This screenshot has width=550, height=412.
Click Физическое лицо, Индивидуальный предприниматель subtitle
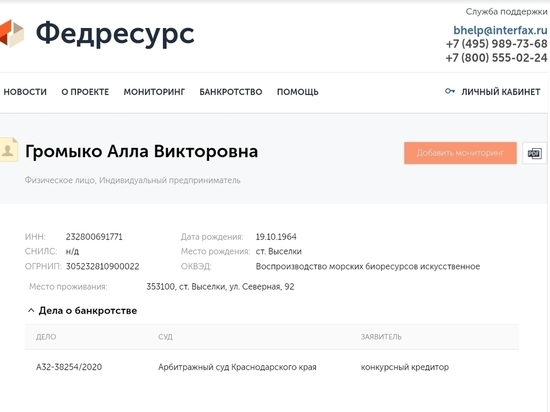(x=133, y=180)
